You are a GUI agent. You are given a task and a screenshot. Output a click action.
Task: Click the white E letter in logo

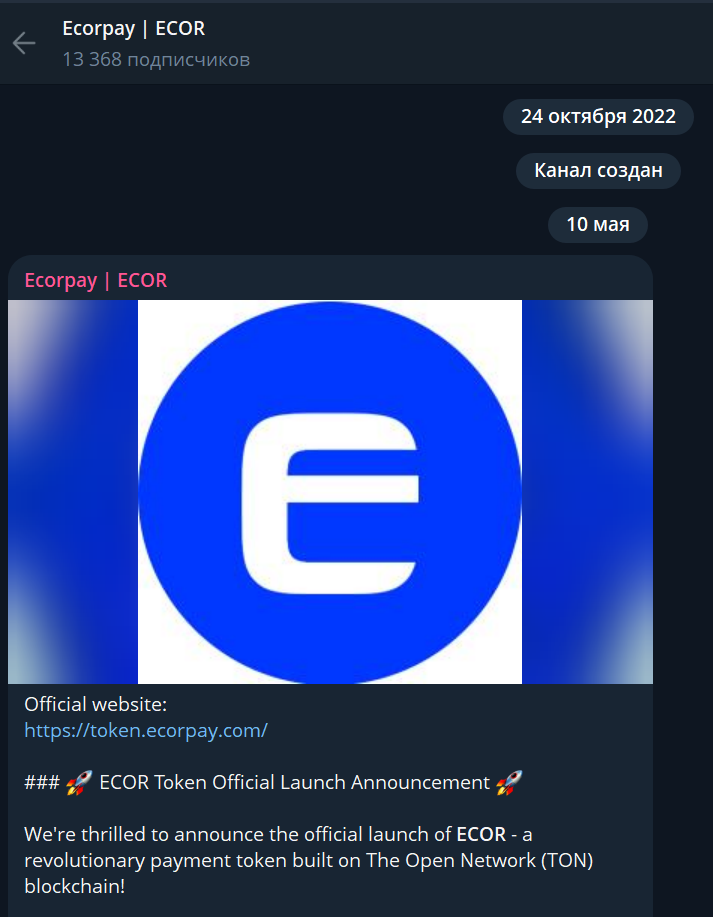tap(330, 504)
